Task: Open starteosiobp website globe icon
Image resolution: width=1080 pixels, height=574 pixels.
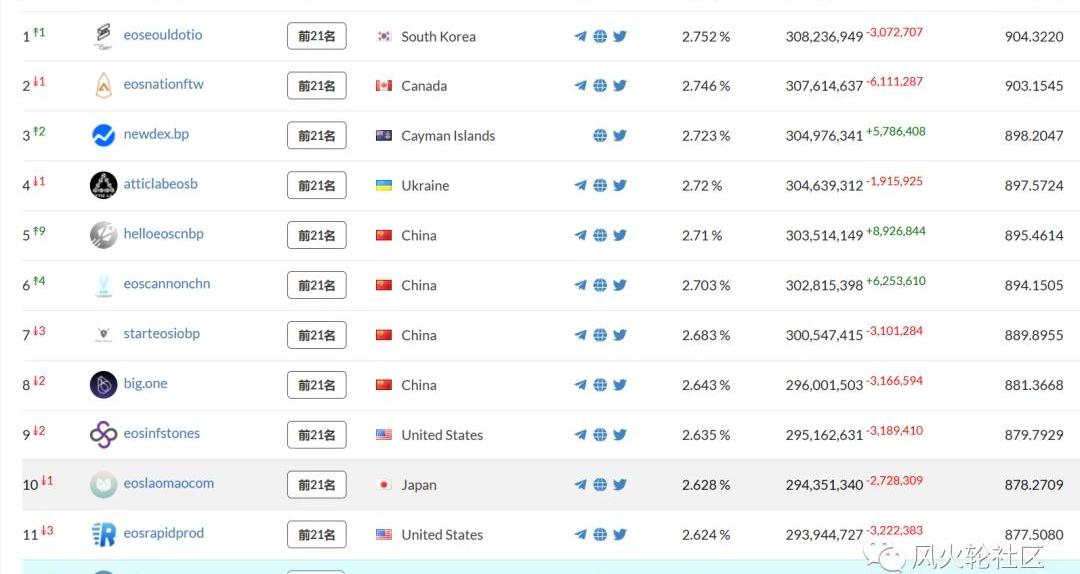Action: [600, 335]
